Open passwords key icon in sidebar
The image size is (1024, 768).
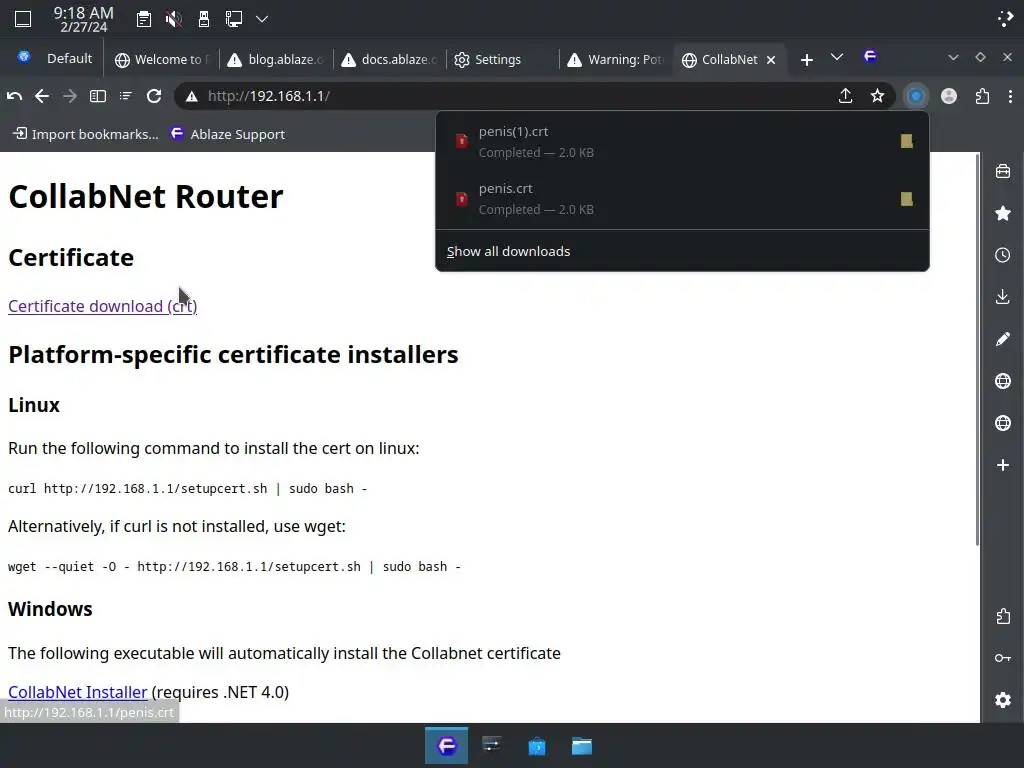click(x=1003, y=658)
